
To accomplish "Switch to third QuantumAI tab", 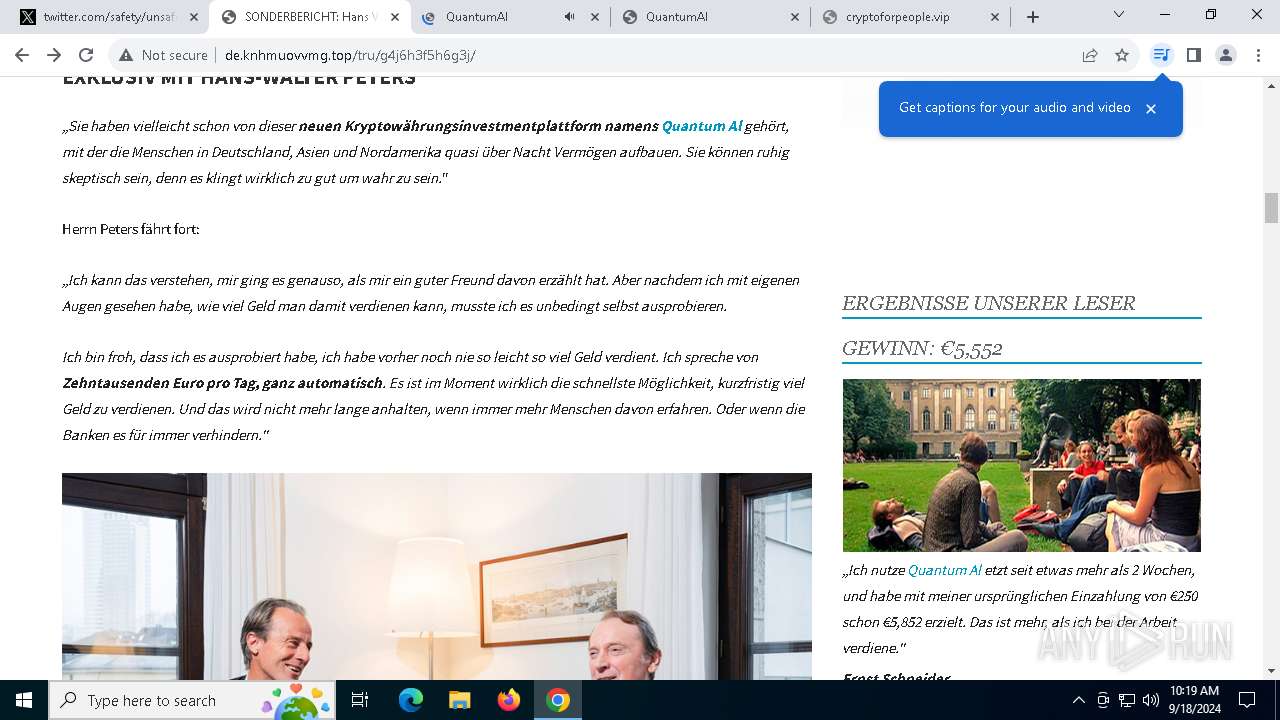I will pyautogui.click(x=711, y=17).
